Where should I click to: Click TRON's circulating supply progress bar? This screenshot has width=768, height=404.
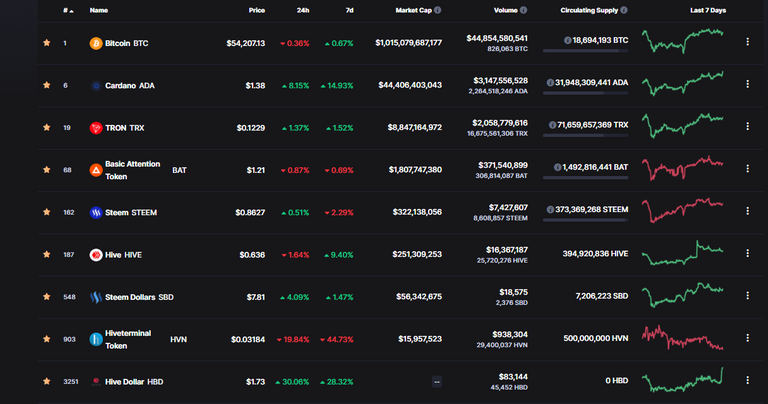pyautogui.click(x=585, y=135)
